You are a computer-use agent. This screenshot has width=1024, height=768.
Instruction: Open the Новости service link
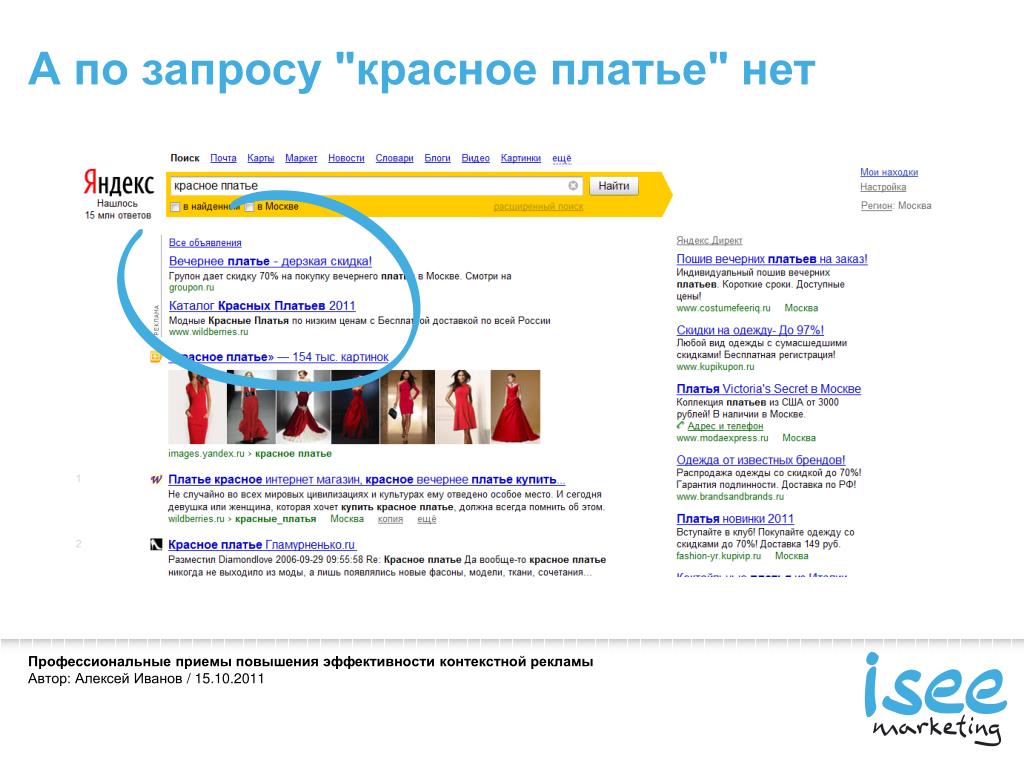click(346, 158)
